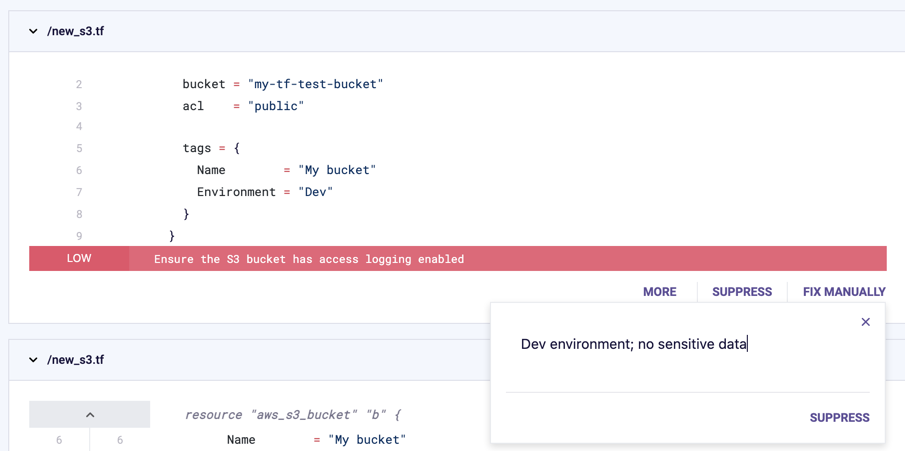Confirm SUPPRESS in the popup

[x=839, y=418]
